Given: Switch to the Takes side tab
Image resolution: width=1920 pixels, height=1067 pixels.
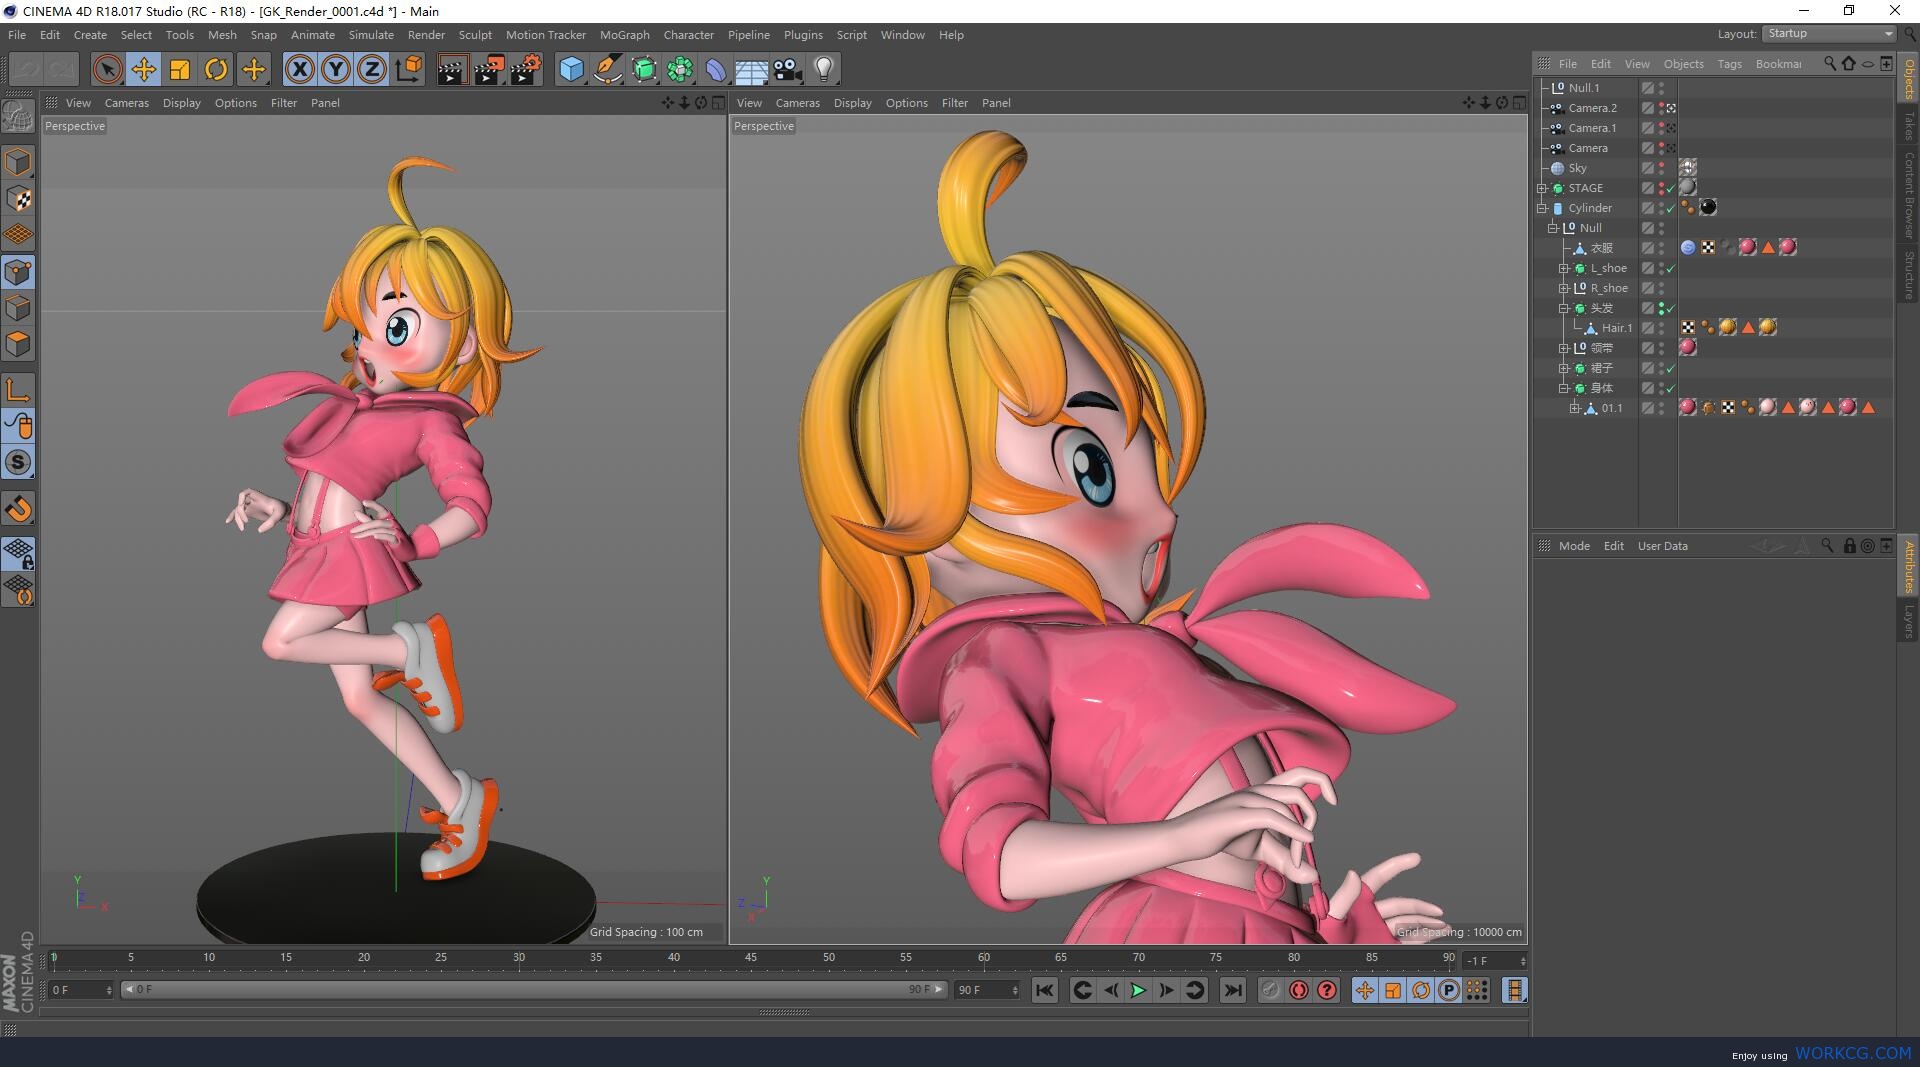Looking at the screenshot, I should pos(1909,127).
